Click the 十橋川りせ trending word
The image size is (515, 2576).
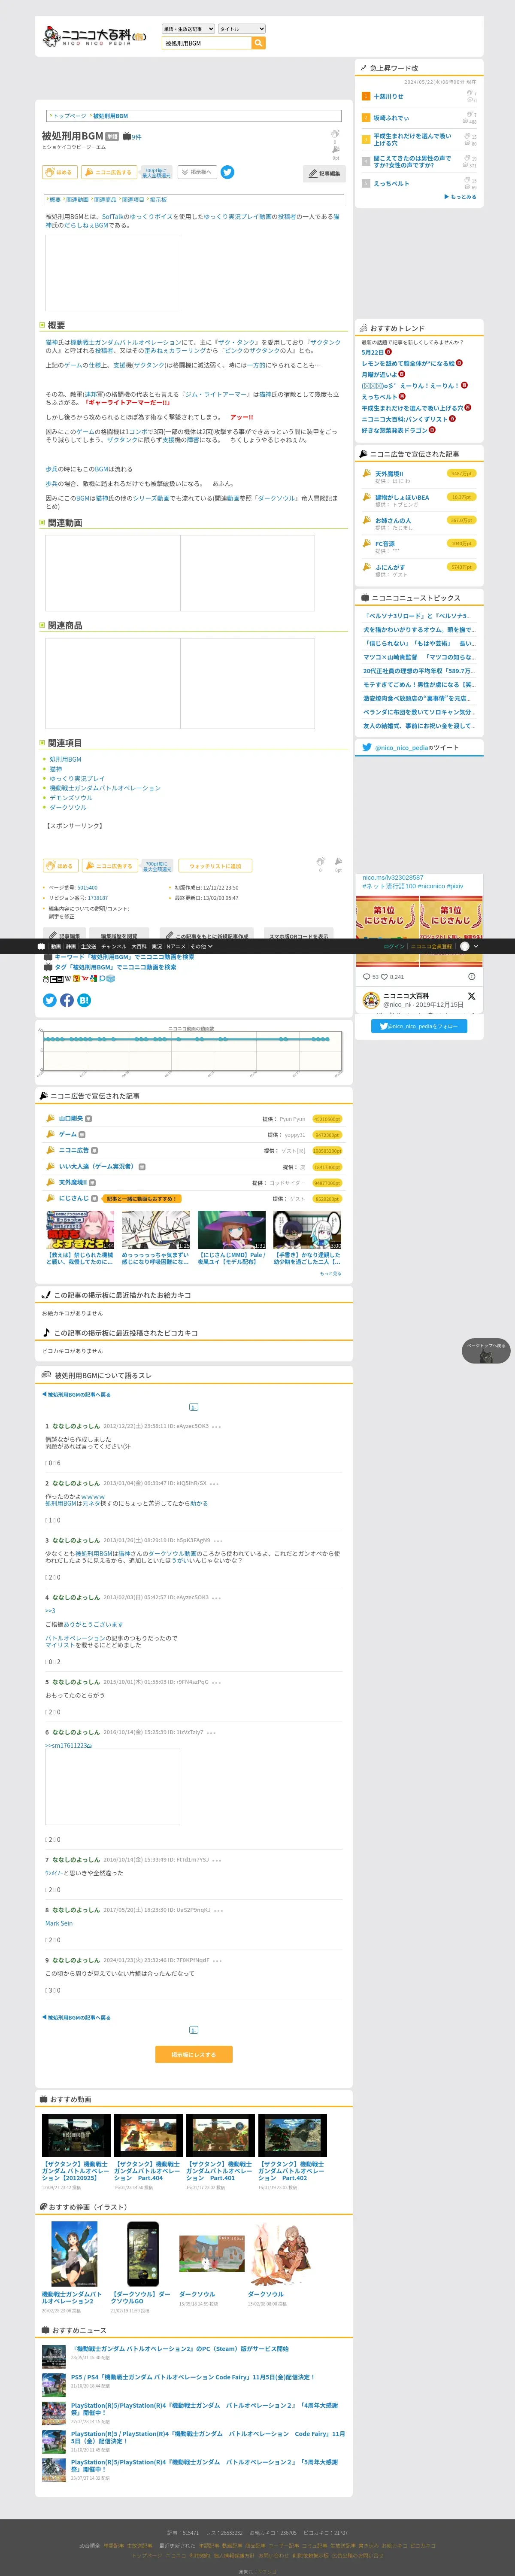coord(389,97)
